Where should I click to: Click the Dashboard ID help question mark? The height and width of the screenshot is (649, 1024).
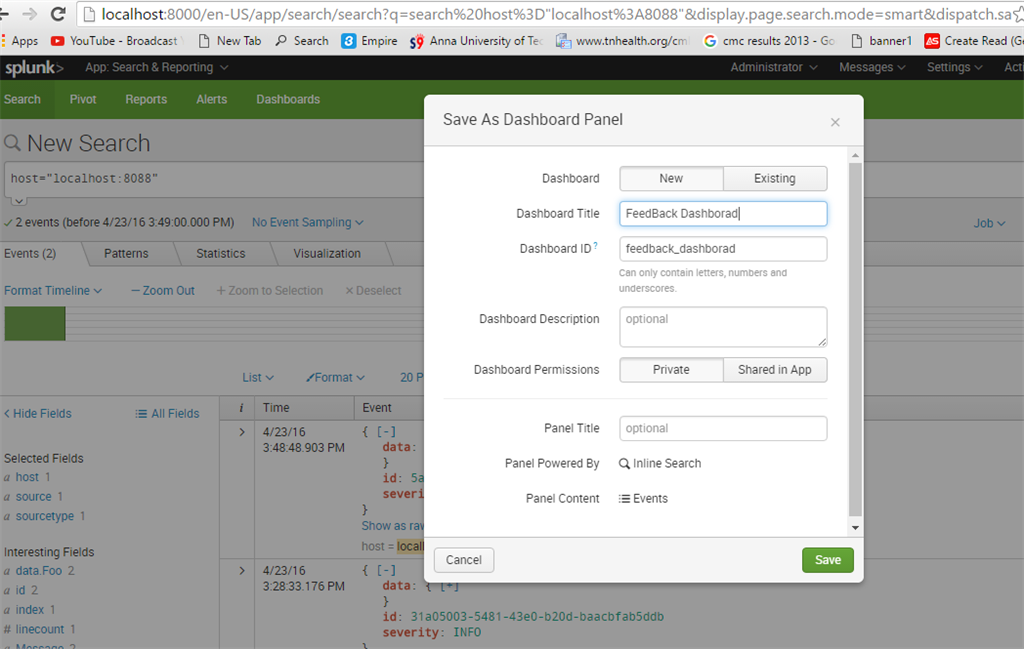tap(596, 245)
